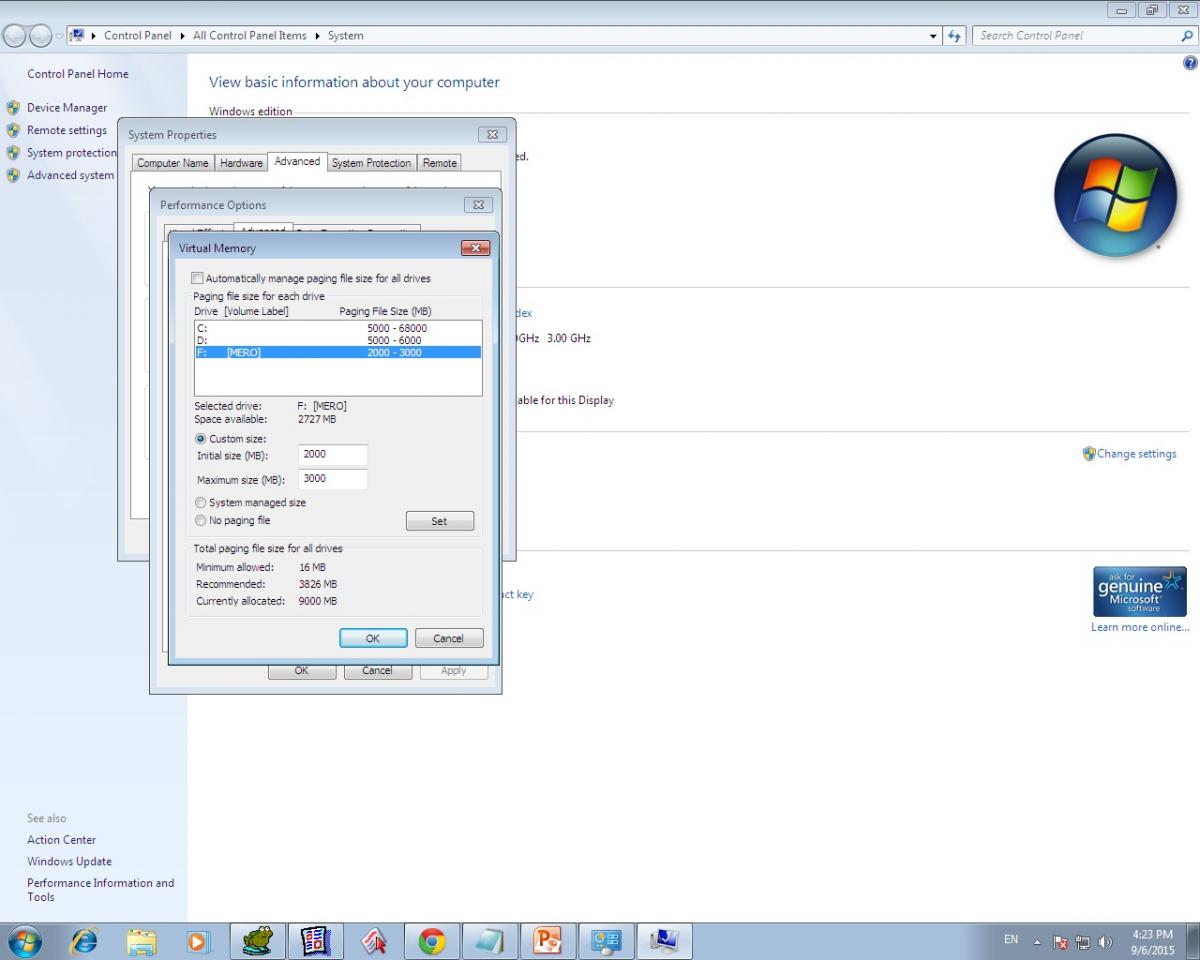This screenshot has width=1200, height=960.
Task: Enable automatically manage paging file size checkbox
Action: [197, 278]
